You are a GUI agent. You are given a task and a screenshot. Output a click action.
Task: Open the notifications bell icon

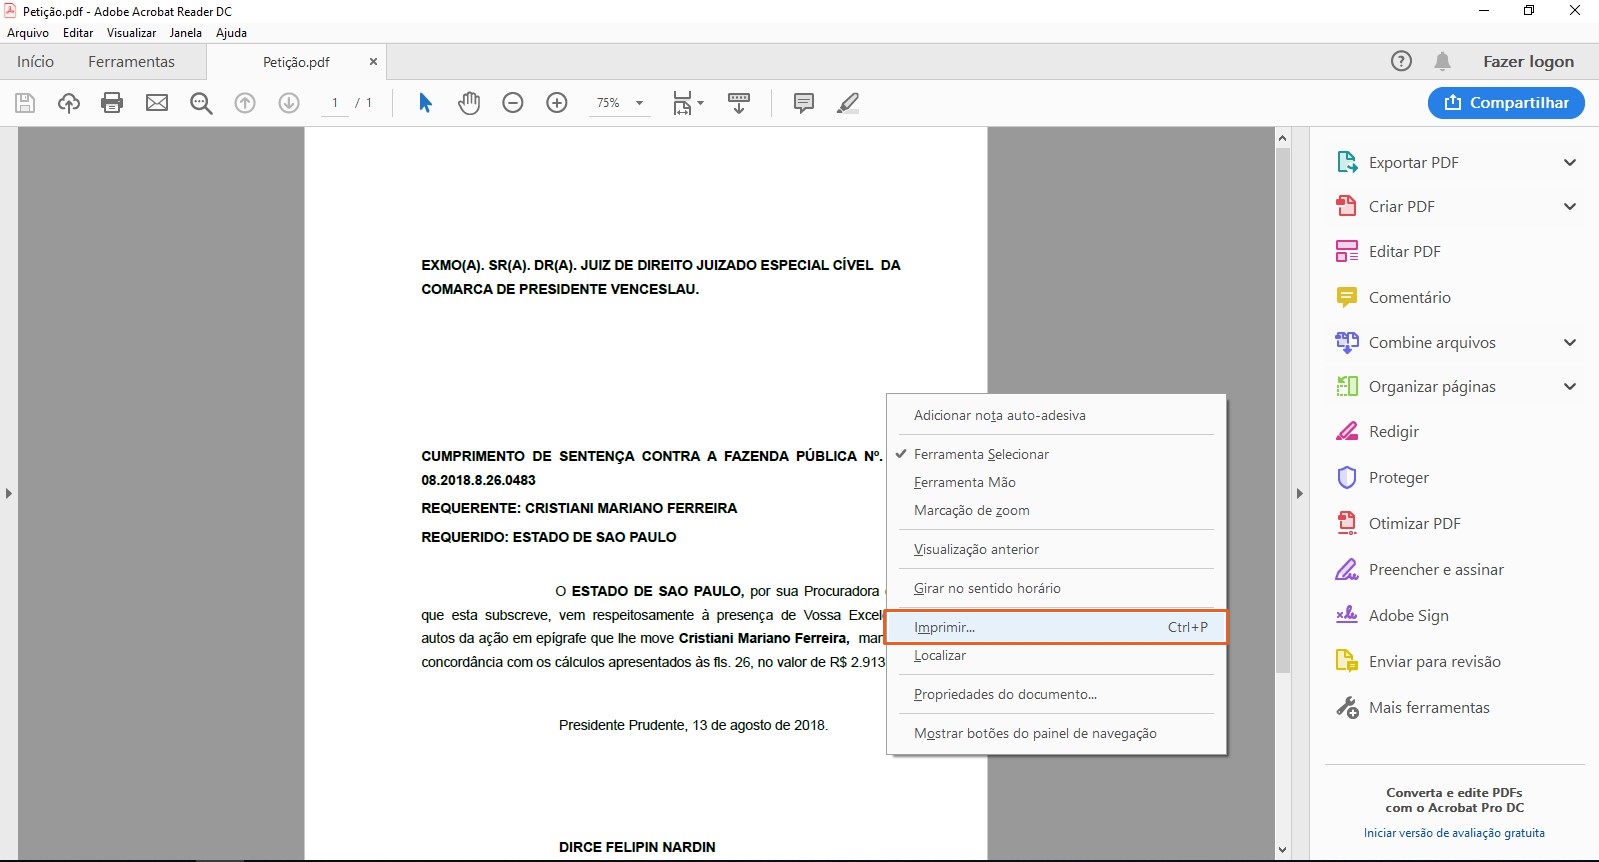tap(1442, 61)
